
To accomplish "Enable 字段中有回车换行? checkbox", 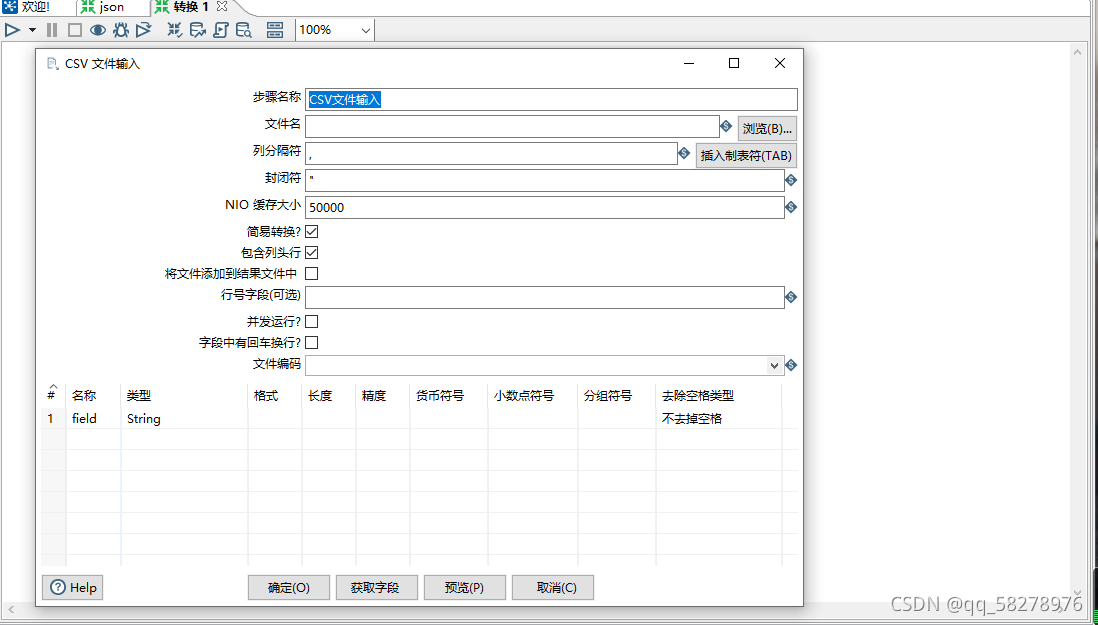I will (x=312, y=342).
